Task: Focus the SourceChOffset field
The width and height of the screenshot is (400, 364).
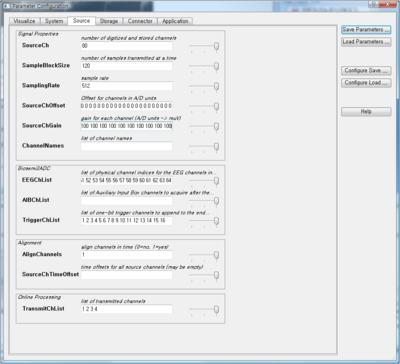Action: click(x=126, y=106)
